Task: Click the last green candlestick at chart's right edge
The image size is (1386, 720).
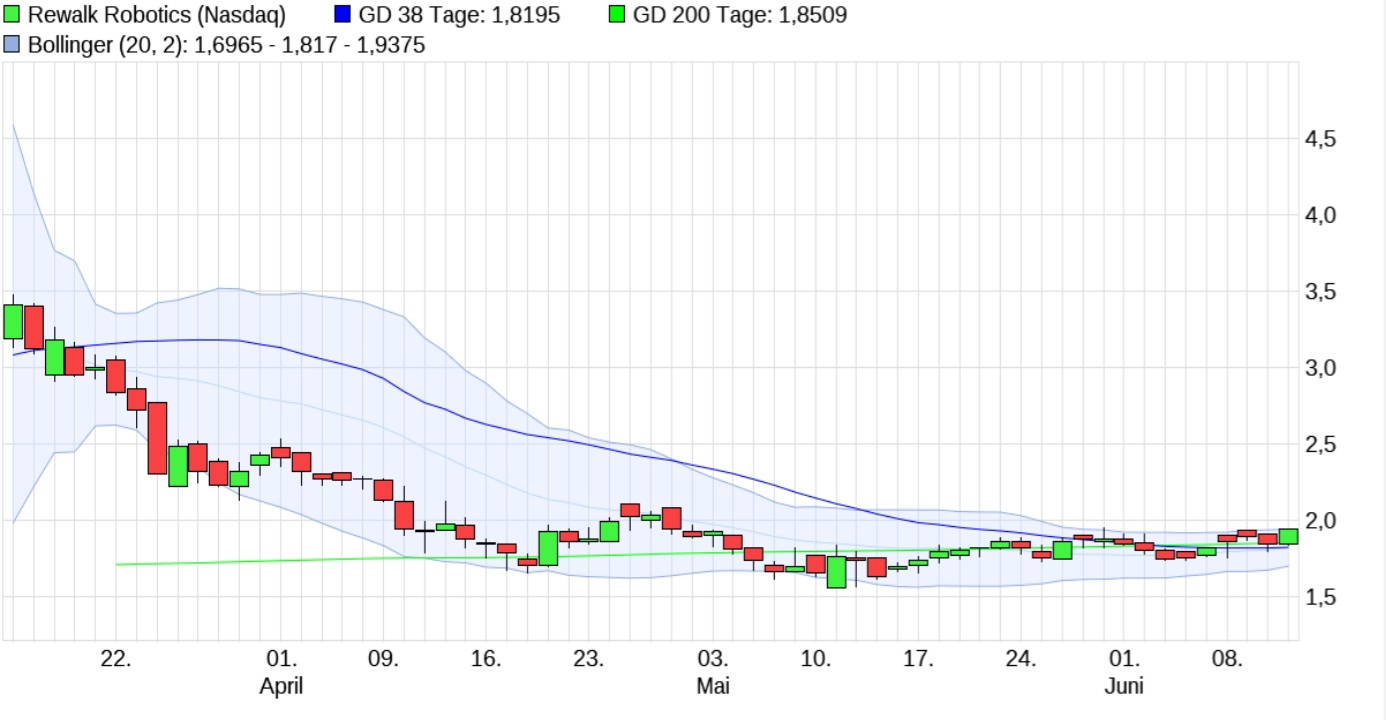Action: (x=1288, y=536)
